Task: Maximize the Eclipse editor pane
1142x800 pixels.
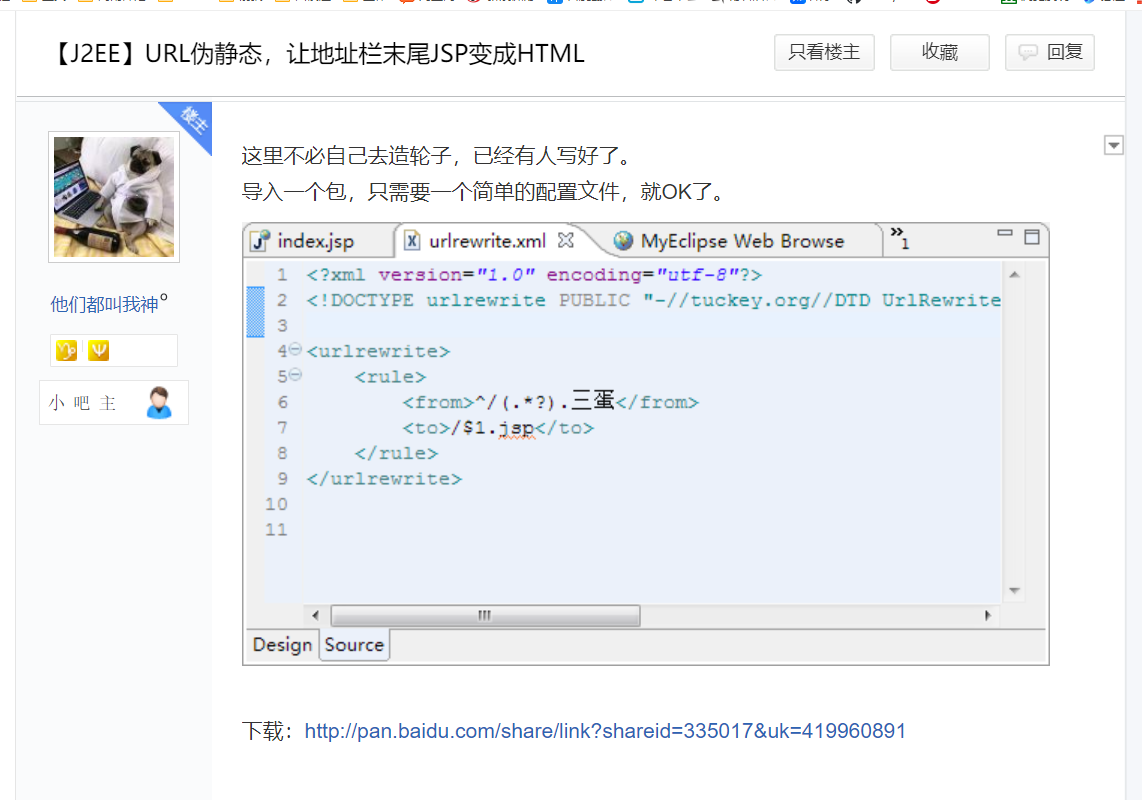Action: (x=1032, y=237)
